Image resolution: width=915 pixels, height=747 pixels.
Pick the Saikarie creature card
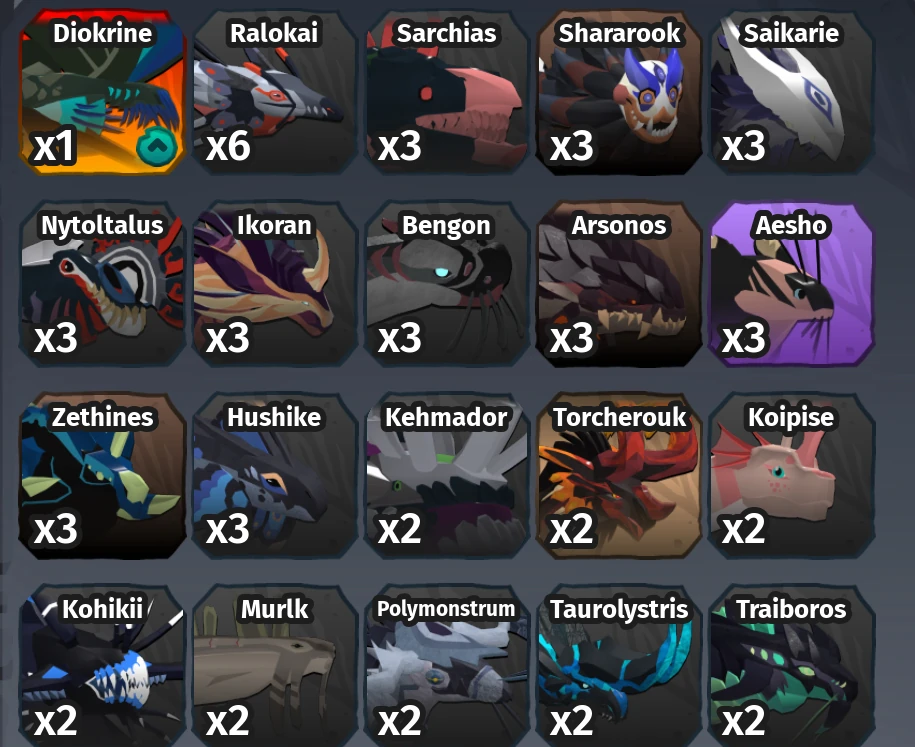point(791,92)
